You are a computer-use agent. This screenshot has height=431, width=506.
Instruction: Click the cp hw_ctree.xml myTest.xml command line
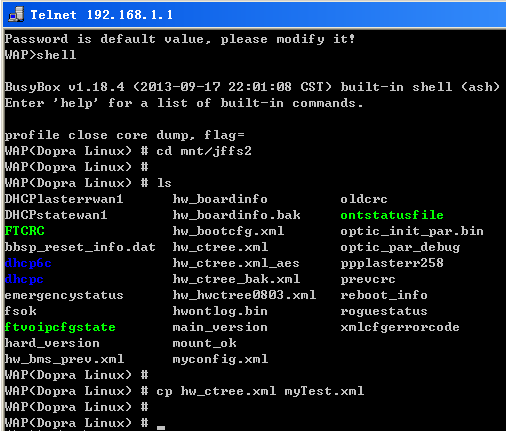(260, 391)
